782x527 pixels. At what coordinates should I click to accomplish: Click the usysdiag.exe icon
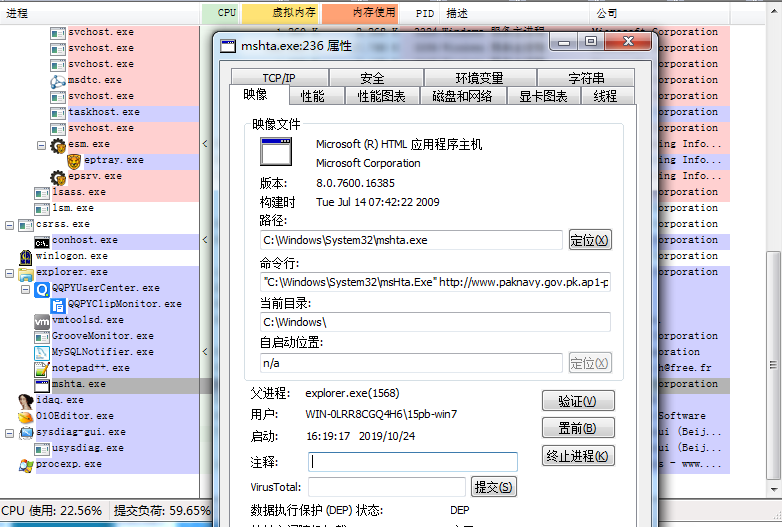[x=42, y=449]
